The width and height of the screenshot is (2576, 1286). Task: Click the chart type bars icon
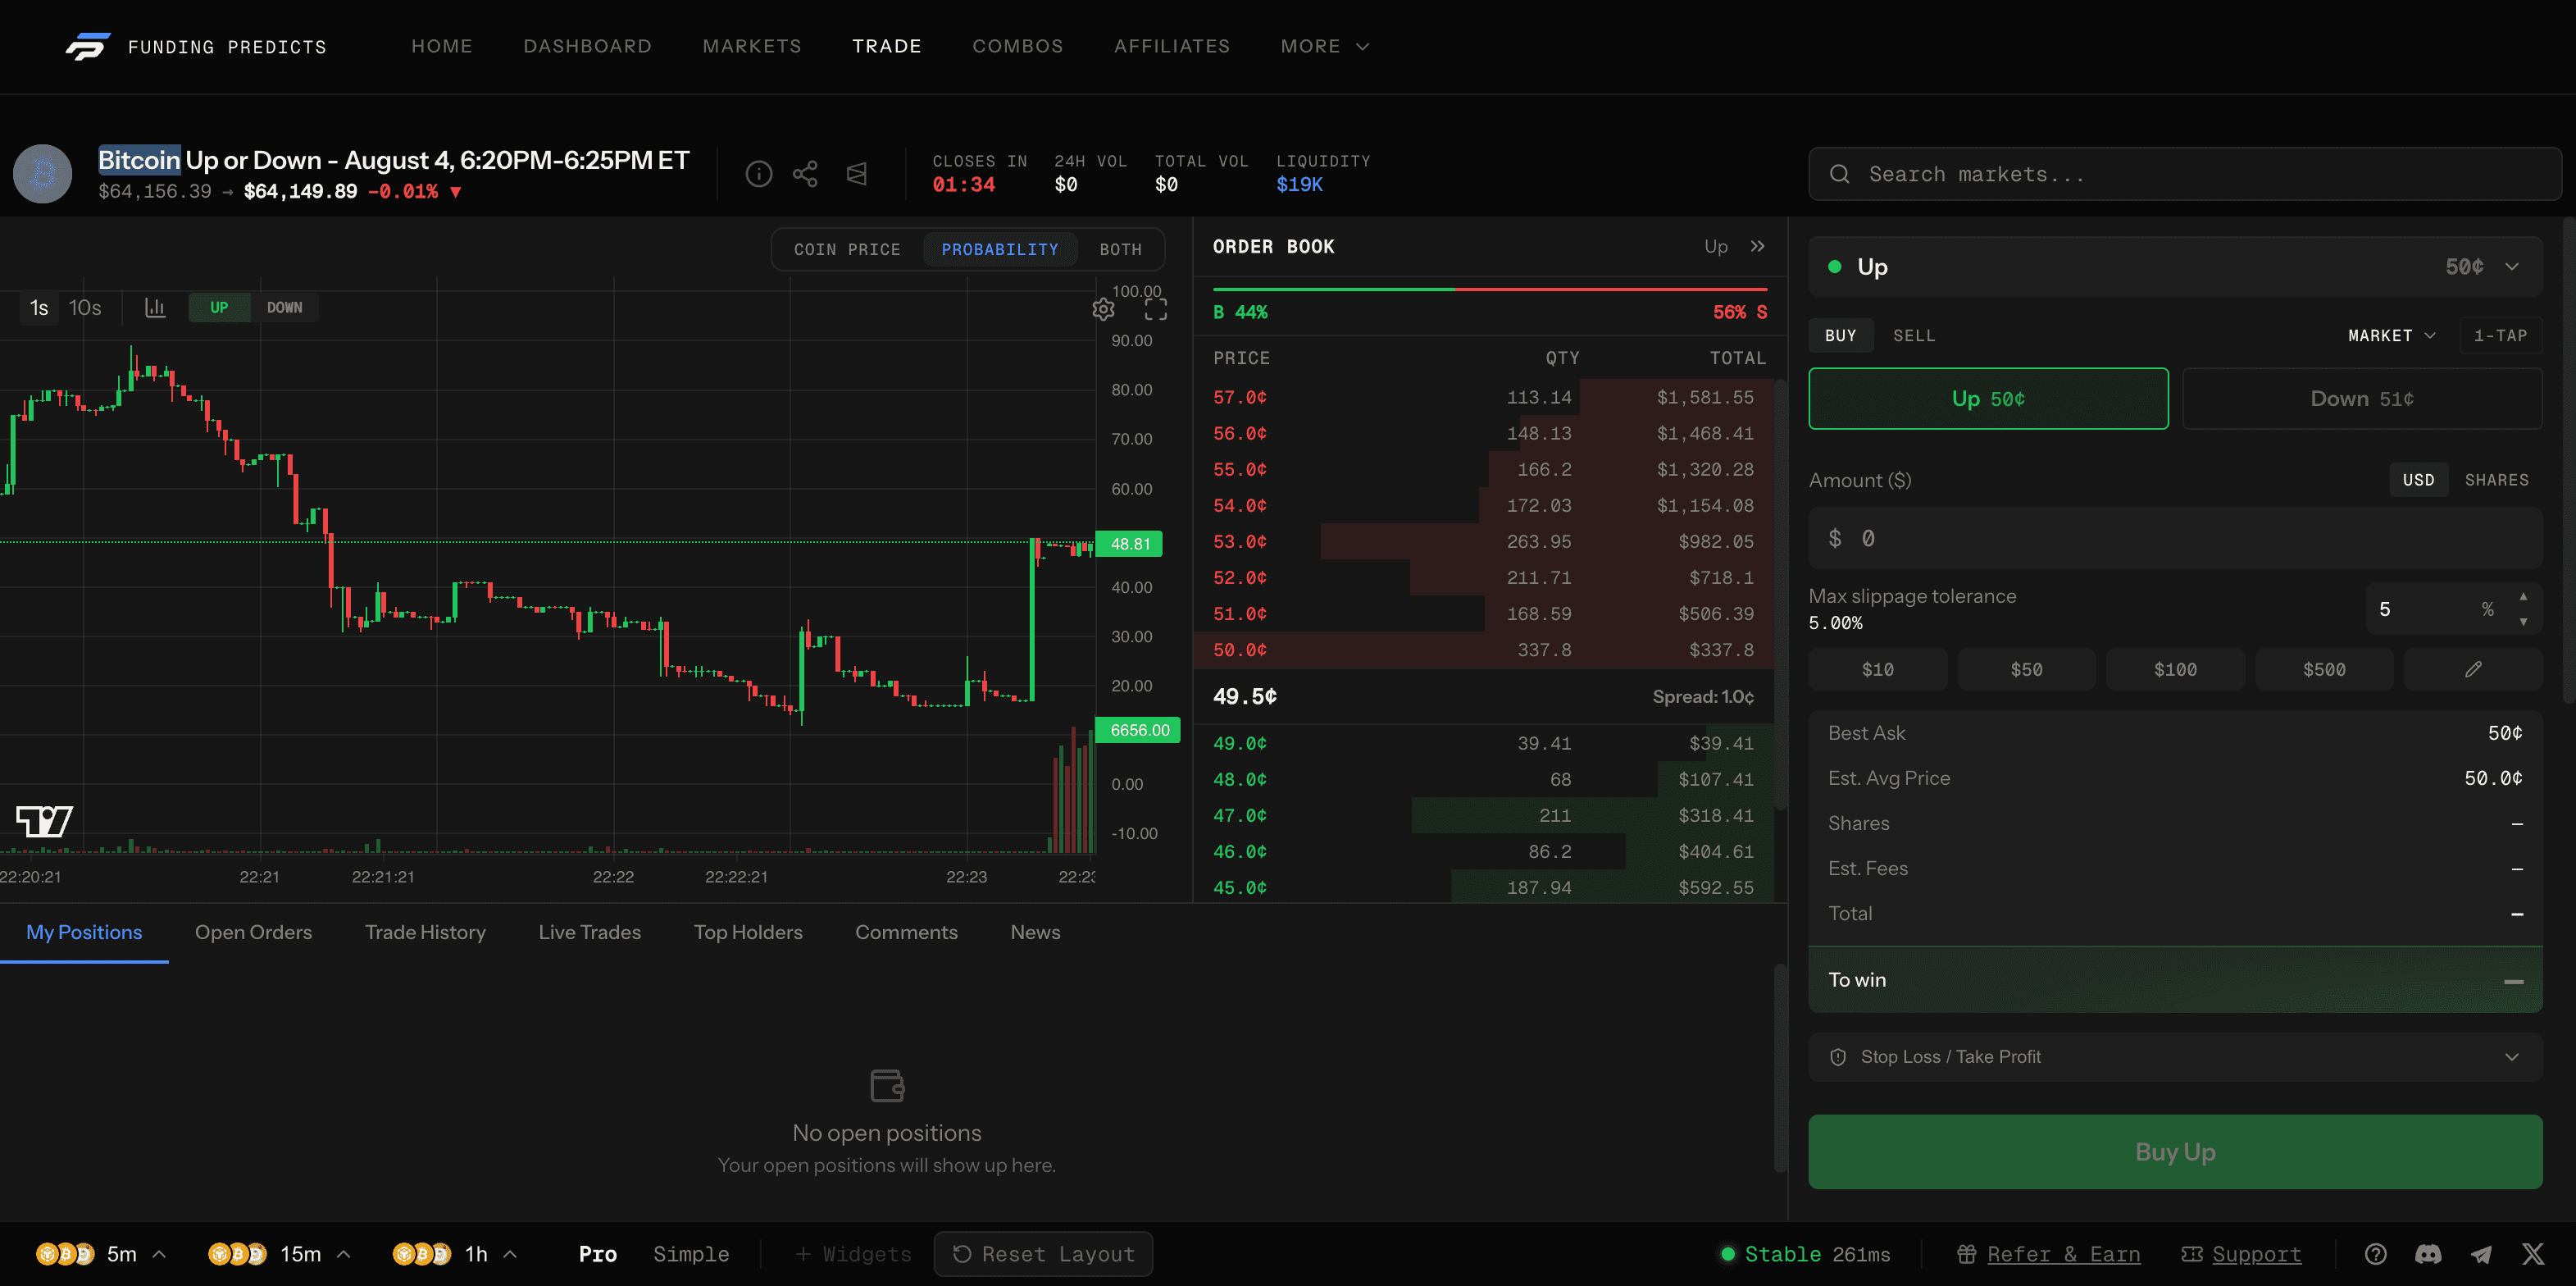155,308
